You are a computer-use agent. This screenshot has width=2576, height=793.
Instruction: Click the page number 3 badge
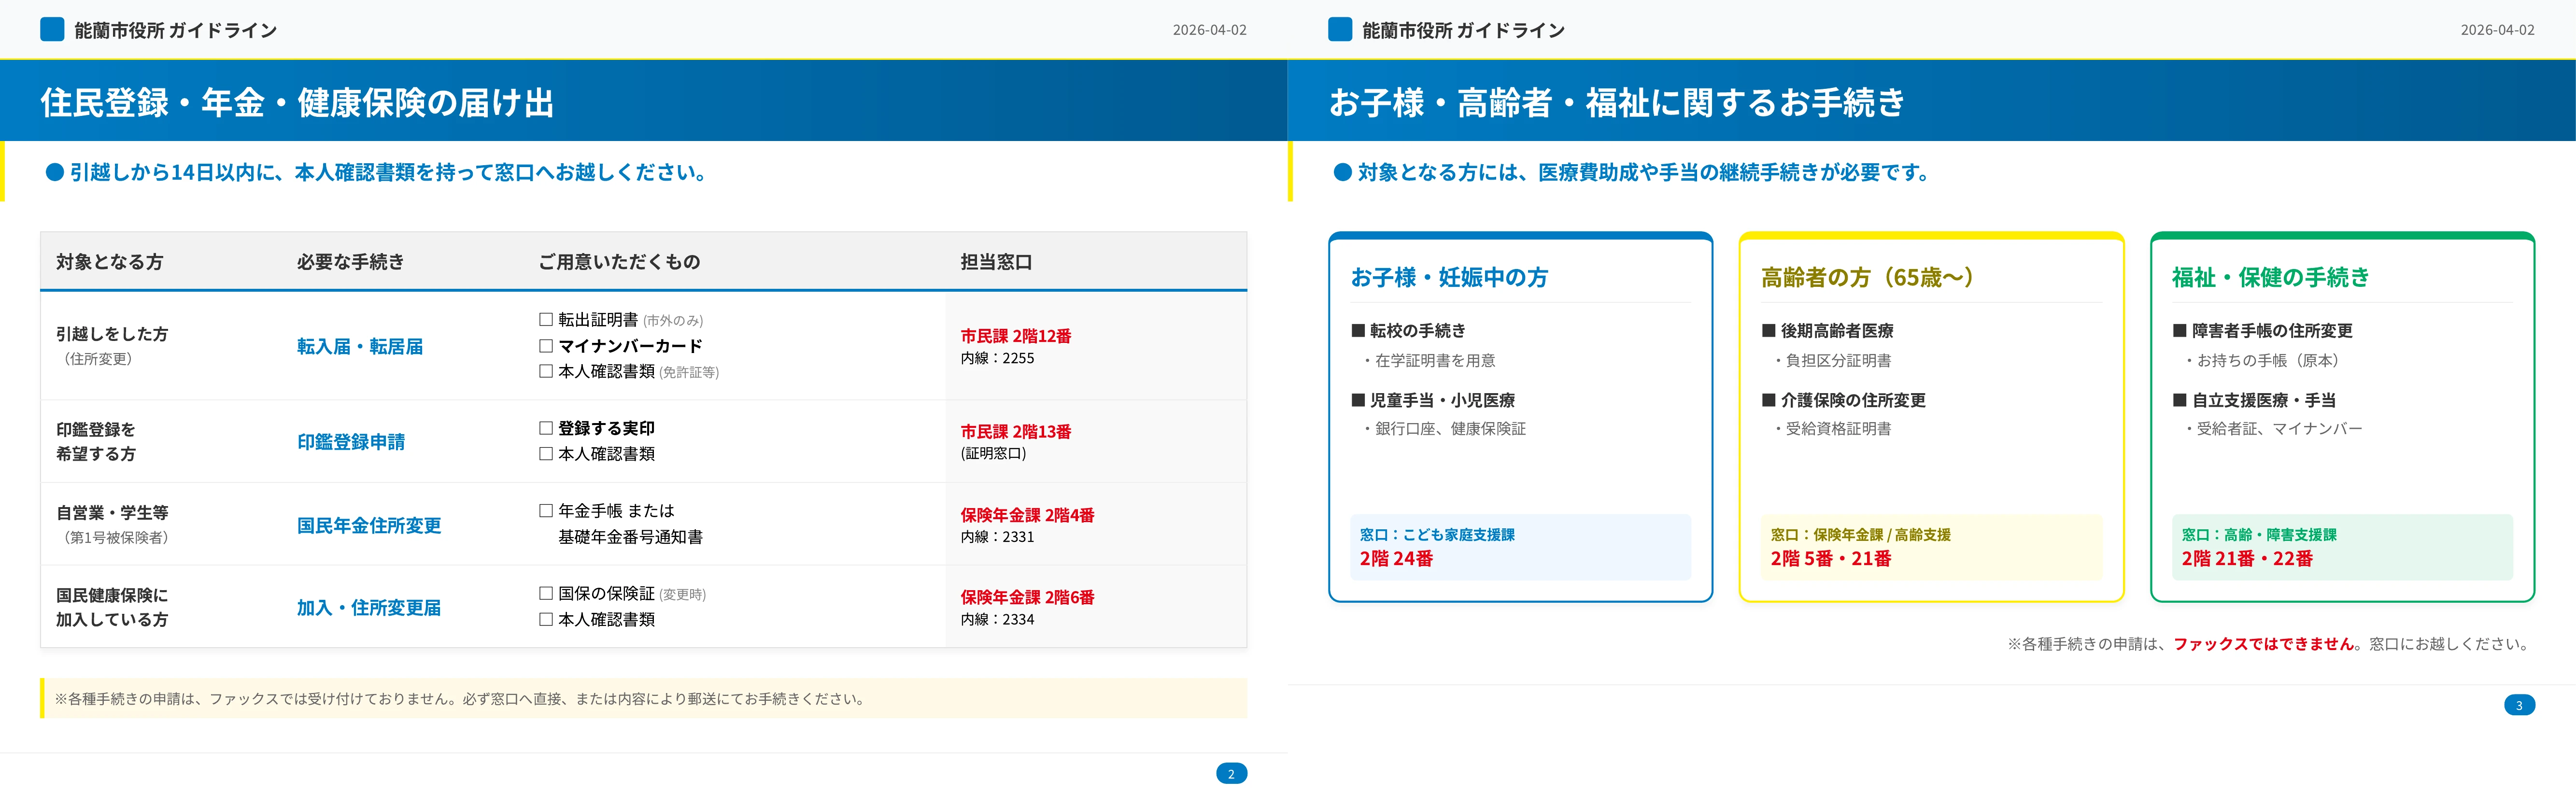pyautogui.click(x=2519, y=705)
